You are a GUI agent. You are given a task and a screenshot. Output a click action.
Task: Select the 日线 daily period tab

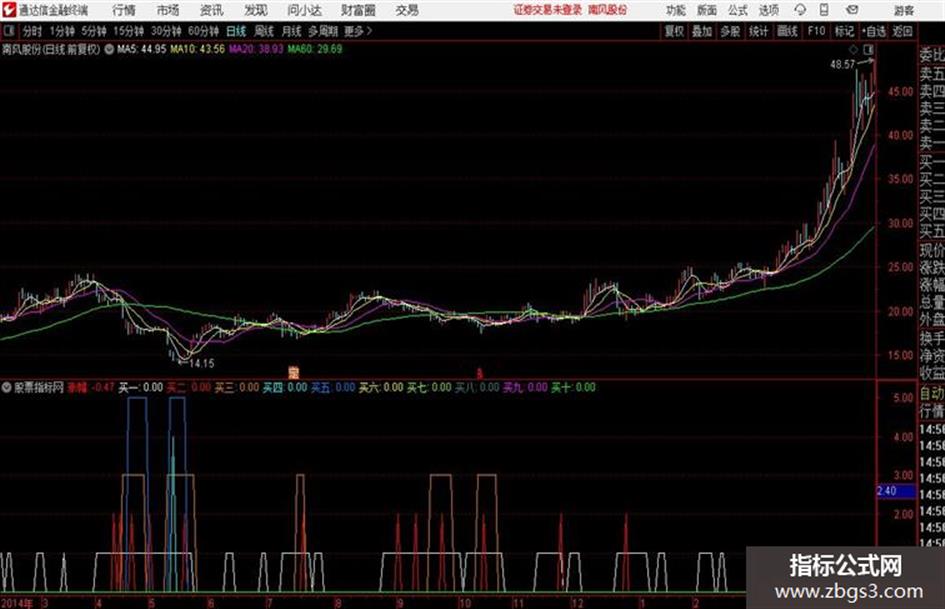point(236,31)
